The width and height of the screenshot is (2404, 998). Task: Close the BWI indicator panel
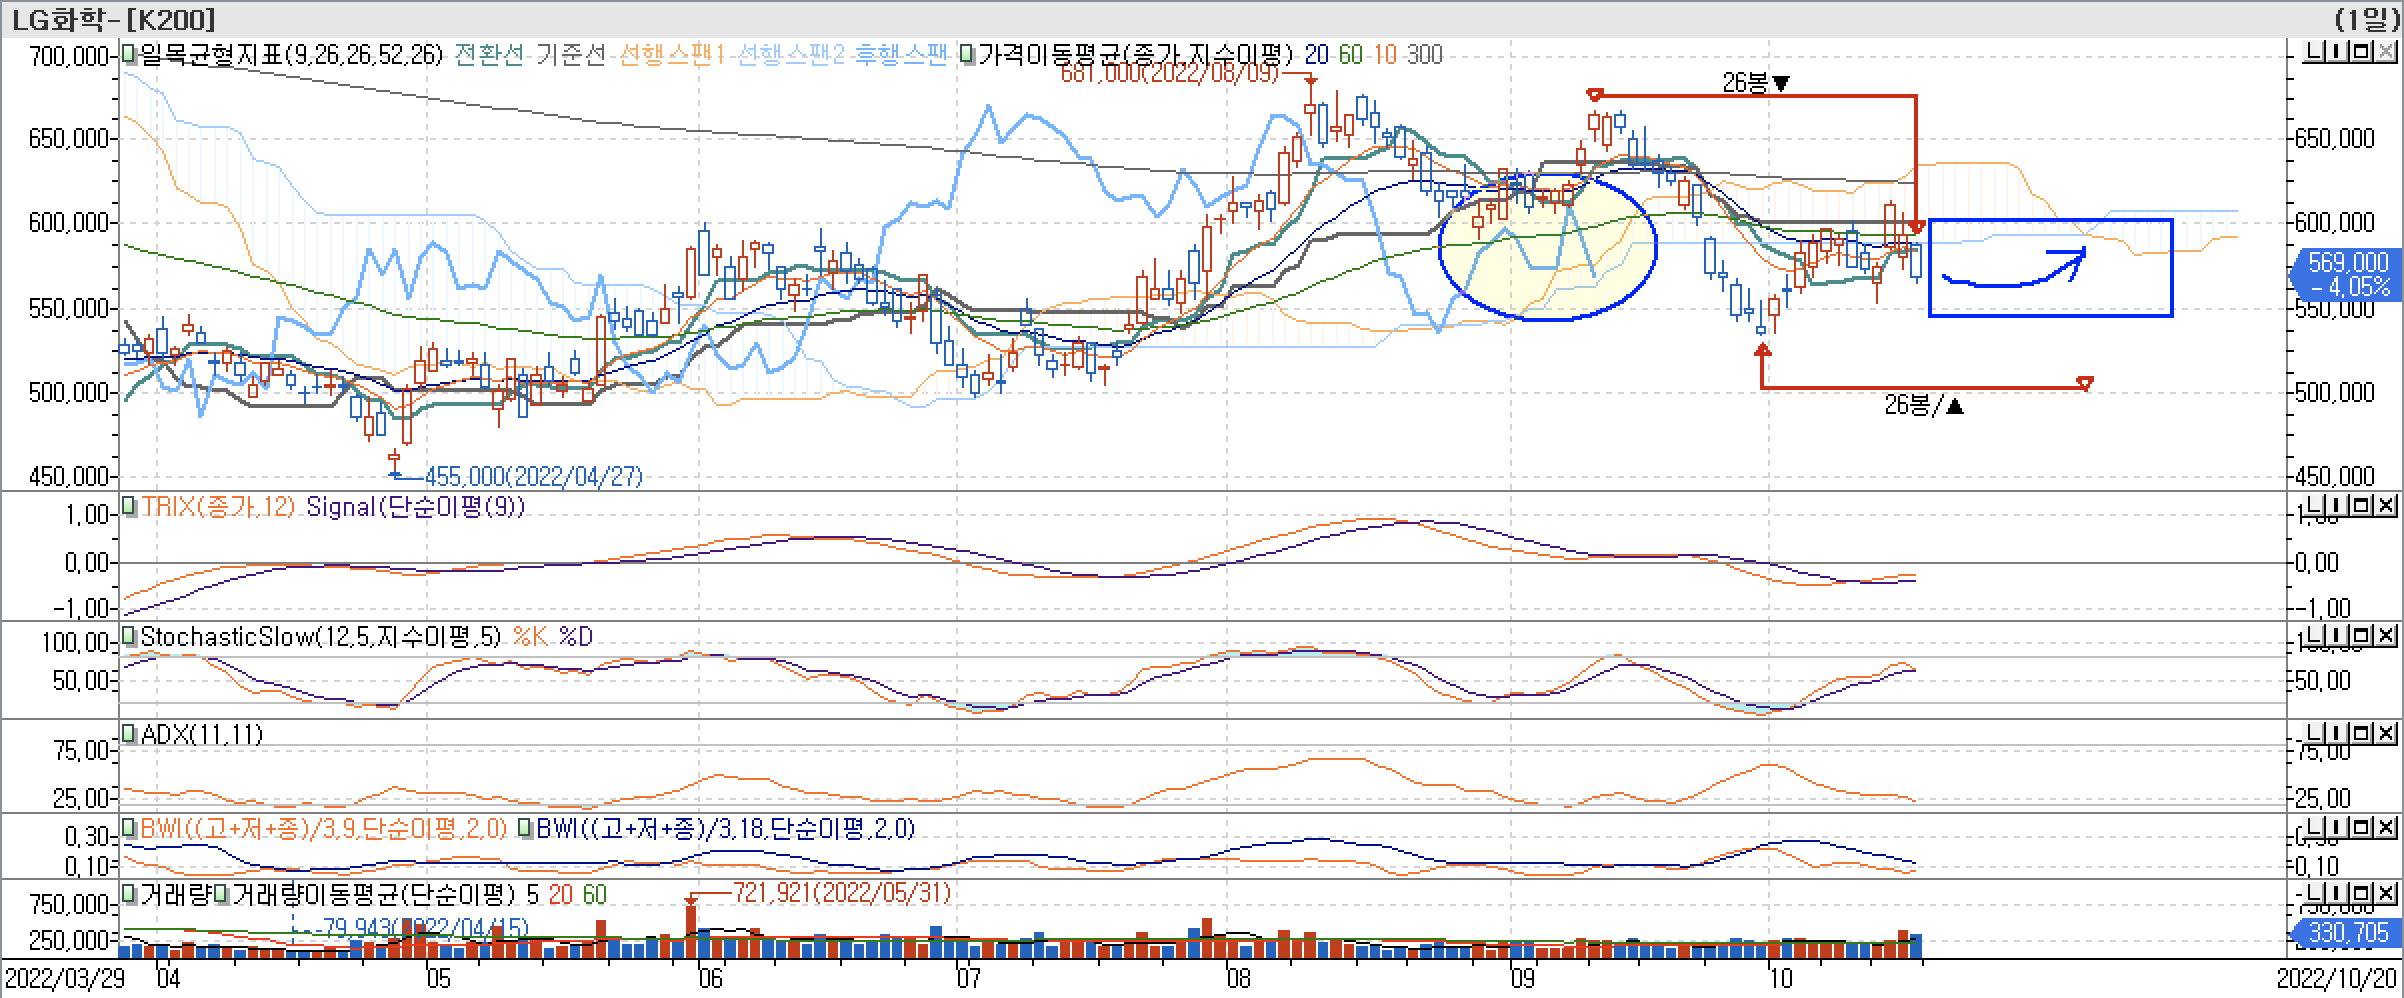(2385, 828)
